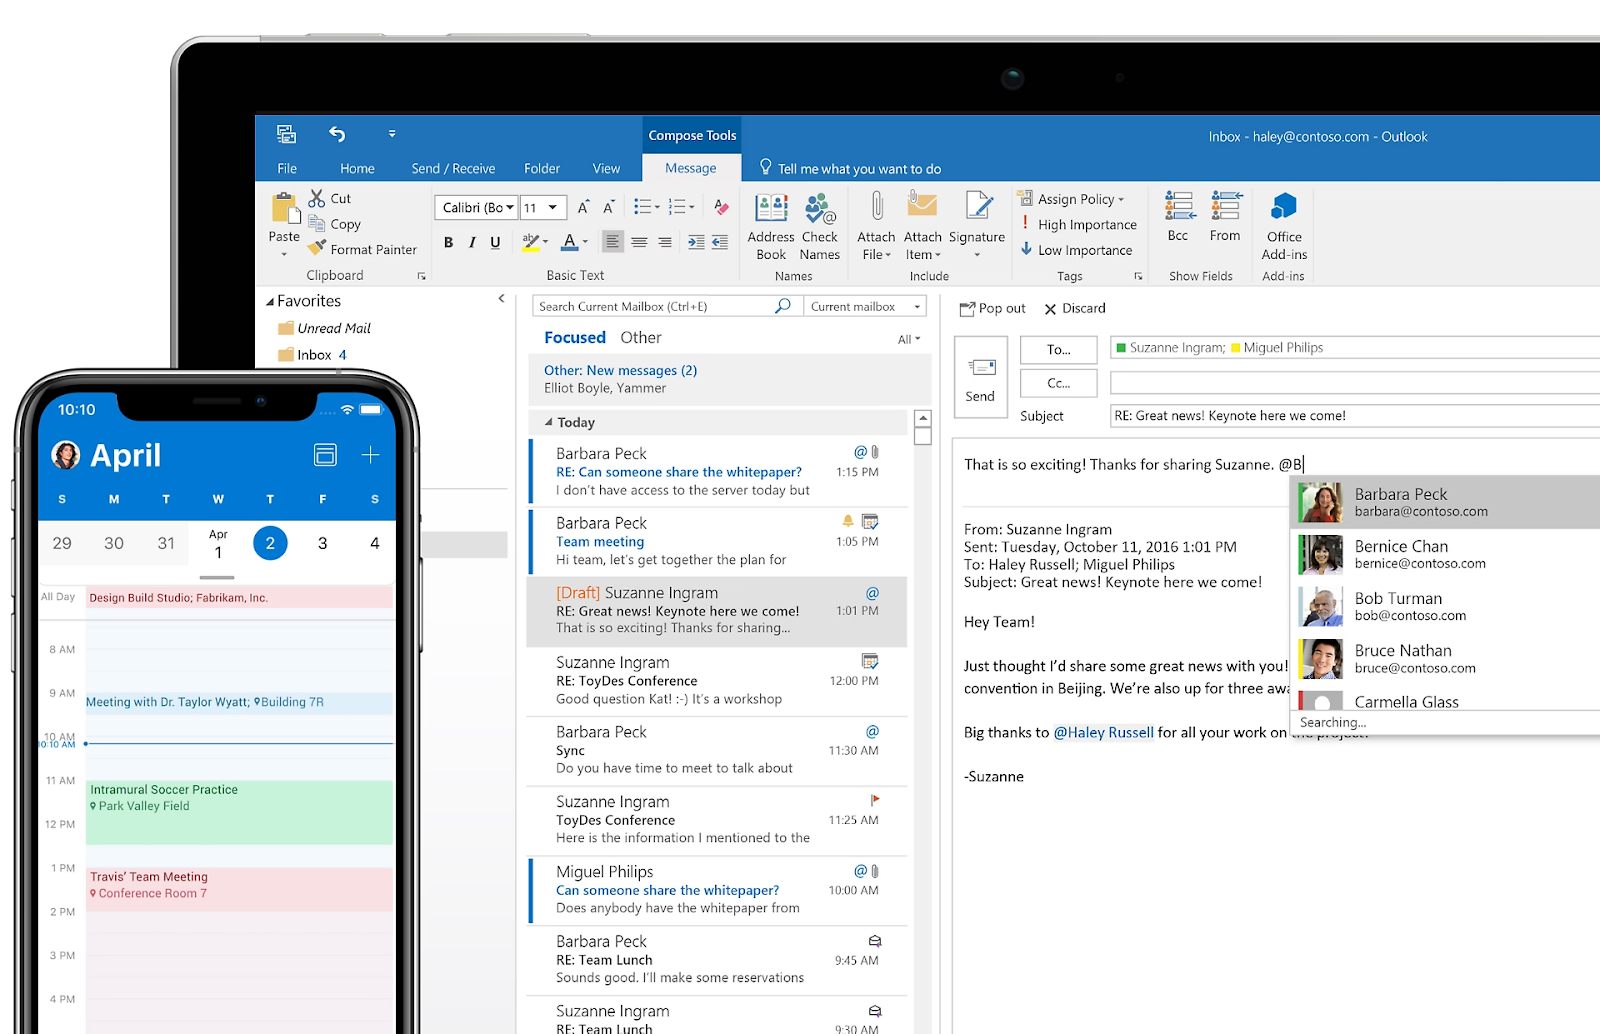Viewport: 1600px width, 1034px height.
Task: Set High Importance flag
Action: coord(1078,224)
